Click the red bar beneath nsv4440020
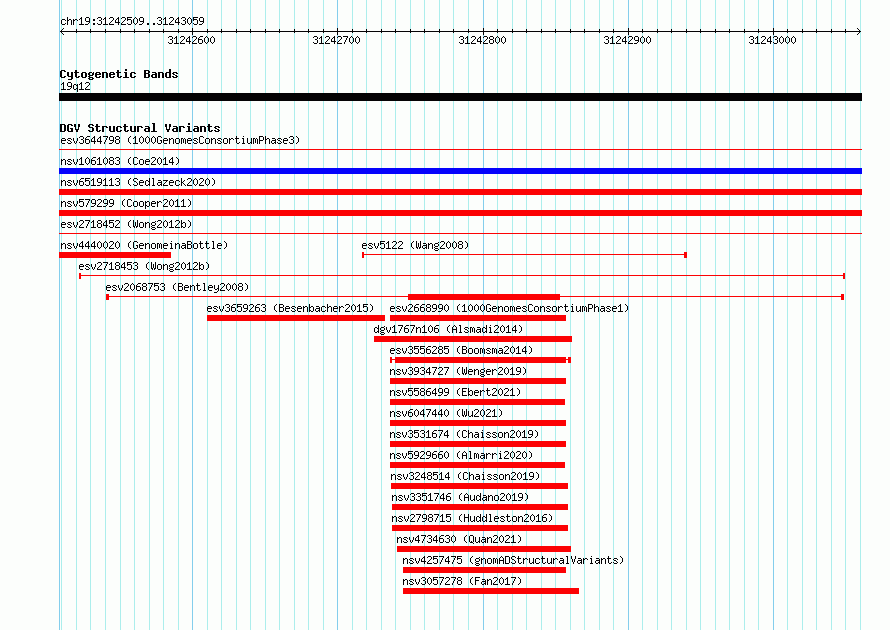Image resolution: width=890 pixels, height=630 pixels. pyautogui.click(x=115, y=255)
